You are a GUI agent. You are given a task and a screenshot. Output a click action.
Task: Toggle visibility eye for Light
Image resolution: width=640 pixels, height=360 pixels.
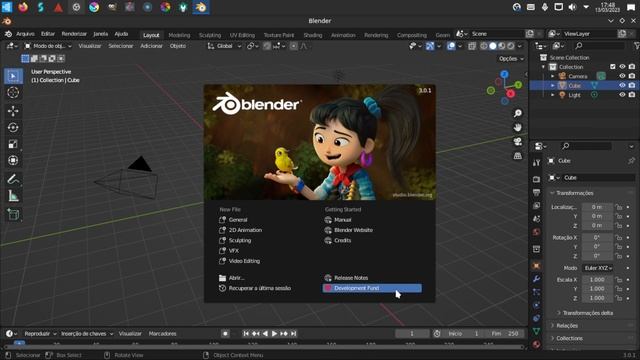pos(622,95)
